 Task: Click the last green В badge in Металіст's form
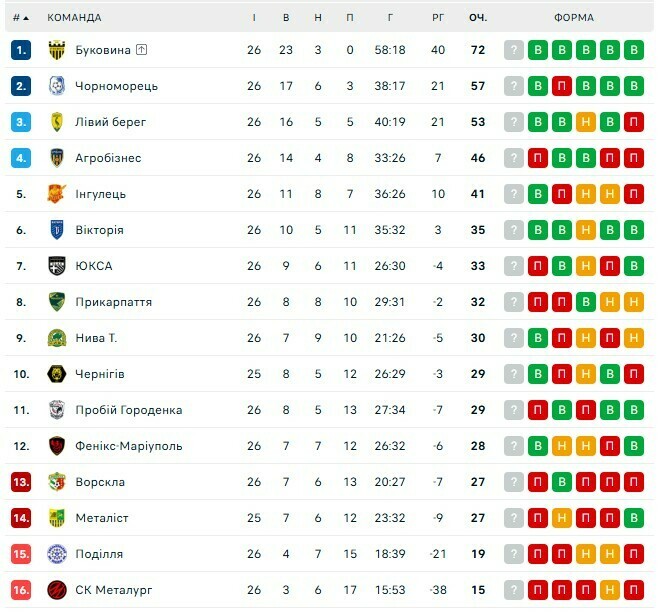click(x=634, y=518)
